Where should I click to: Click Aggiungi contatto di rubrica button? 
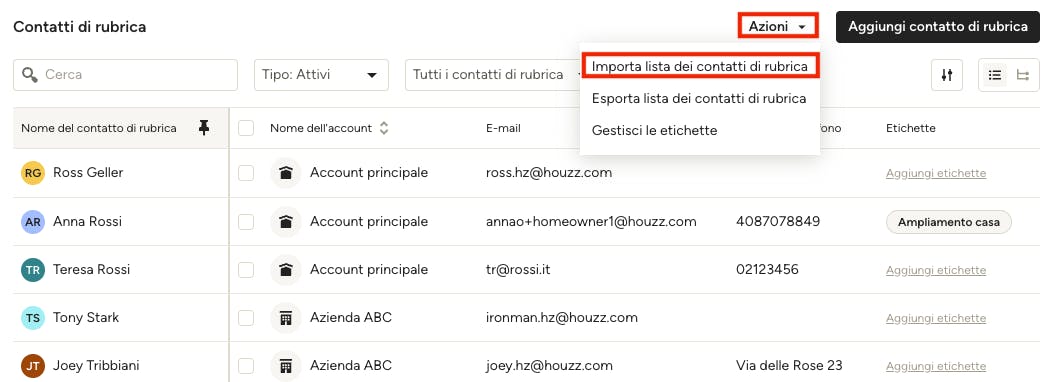point(938,27)
